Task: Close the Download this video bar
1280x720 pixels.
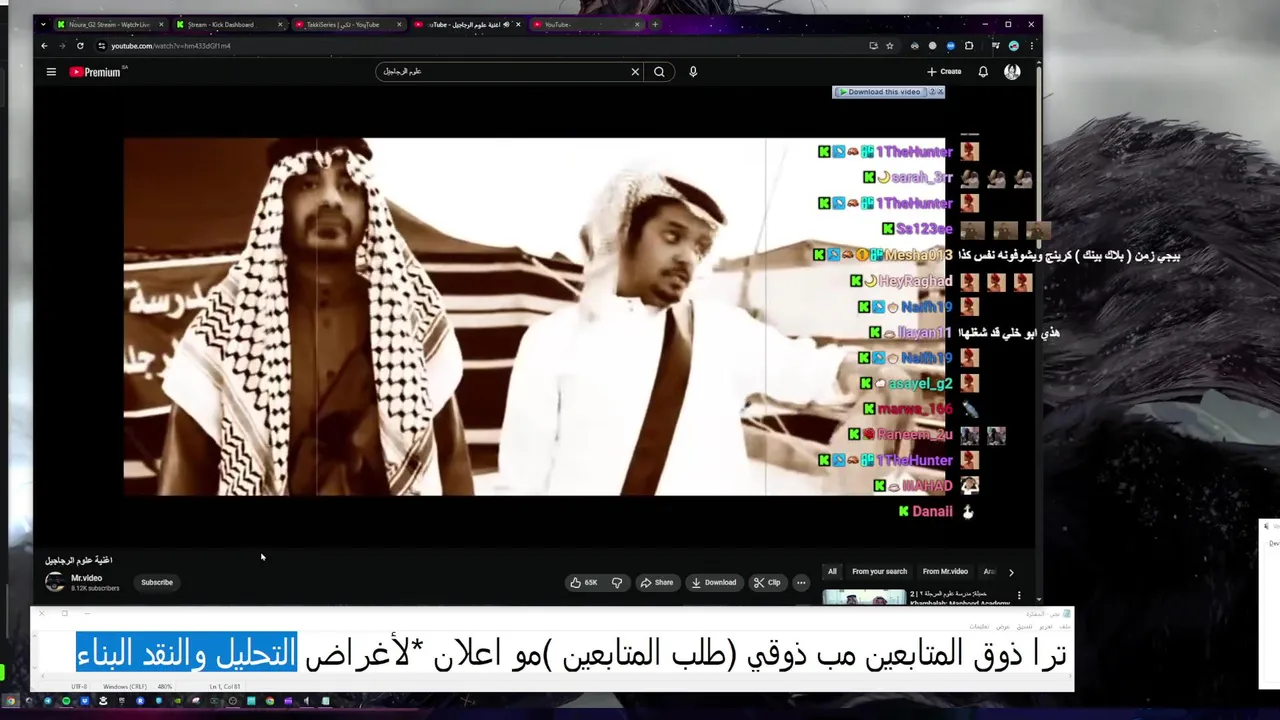Action: point(940,92)
